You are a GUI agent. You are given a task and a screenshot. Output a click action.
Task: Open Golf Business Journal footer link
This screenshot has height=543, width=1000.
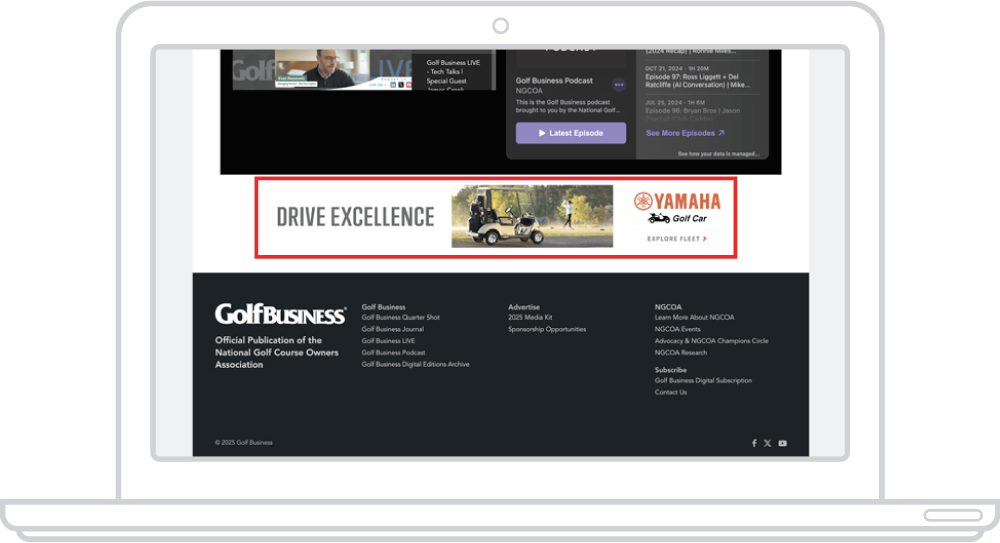392,329
